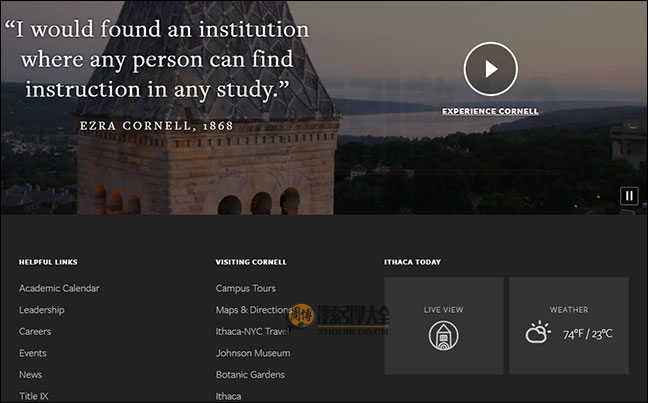Click the Visiting Cornell heading
This screenshot has height=403, width=648.
[251, 262]
